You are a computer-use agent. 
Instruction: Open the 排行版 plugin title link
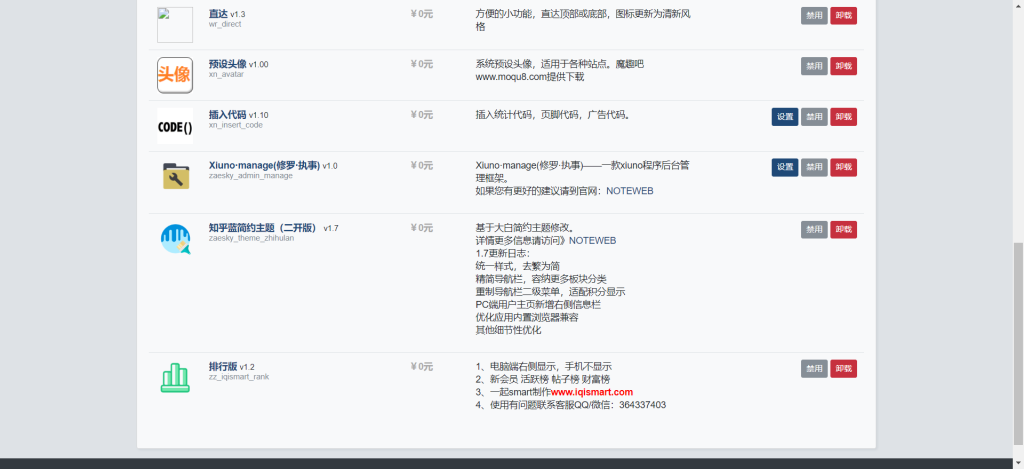222,366
